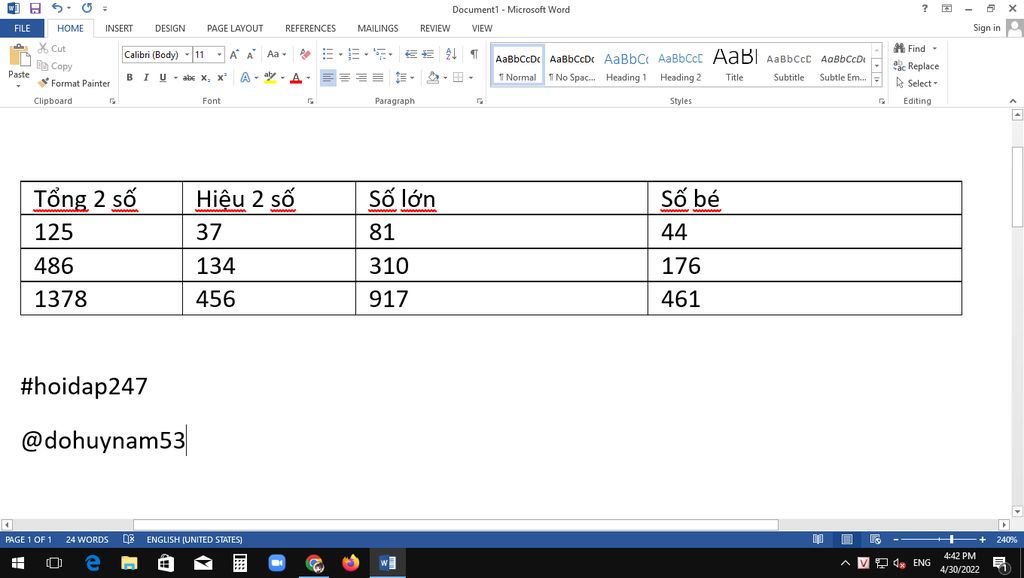This screenshot has width=1024, height=578.
Task: Open font color dropdown arrow
Action: (308, 77)
